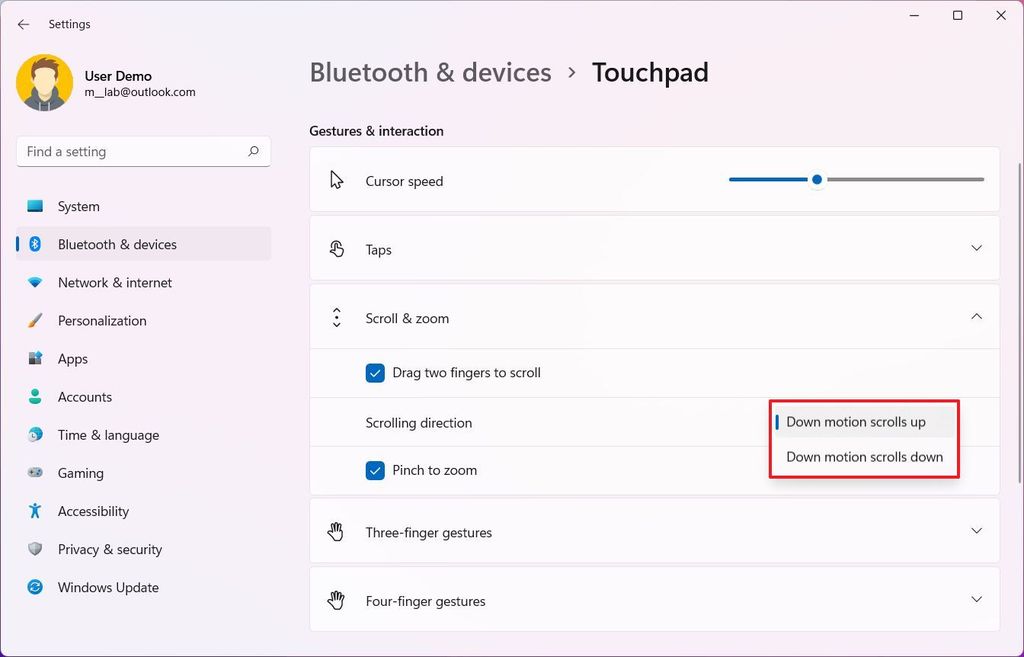The image size is (1024, 657).
Task: Navigate to Bluetooth & devices breadcrumb link
Action: pyautogui.click(x=430, y=72)
